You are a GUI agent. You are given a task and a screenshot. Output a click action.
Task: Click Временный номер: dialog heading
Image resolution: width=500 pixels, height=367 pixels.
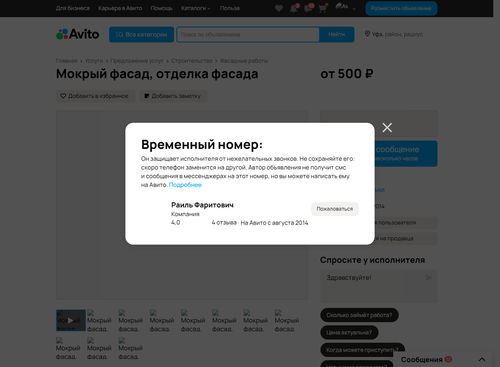(202, 145)
